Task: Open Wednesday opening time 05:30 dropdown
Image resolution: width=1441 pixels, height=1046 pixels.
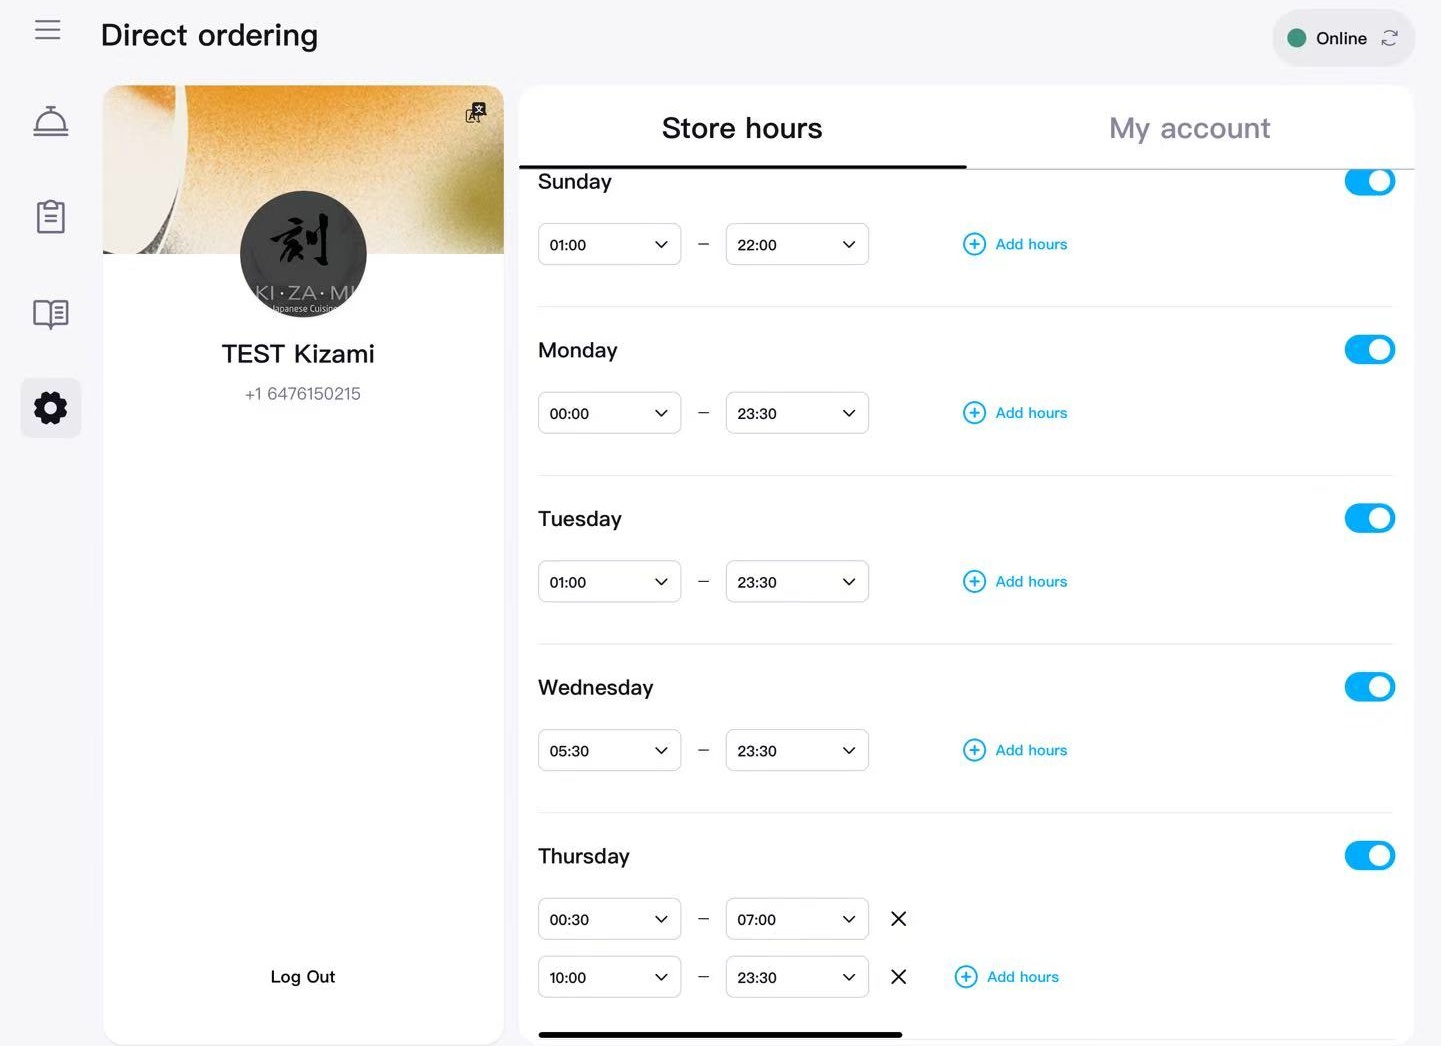Action: click(609, 750)
